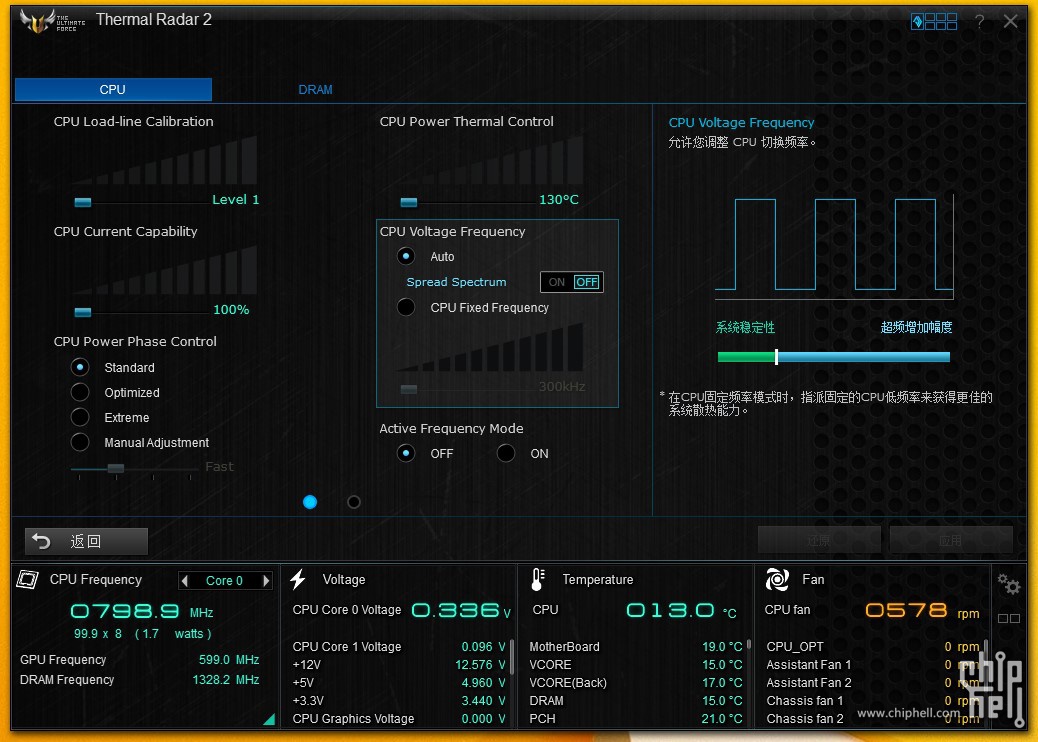Click the two-squares layout icon below the gear
This screenshot has width=1038, height=742.
(x=1009, y=618)
